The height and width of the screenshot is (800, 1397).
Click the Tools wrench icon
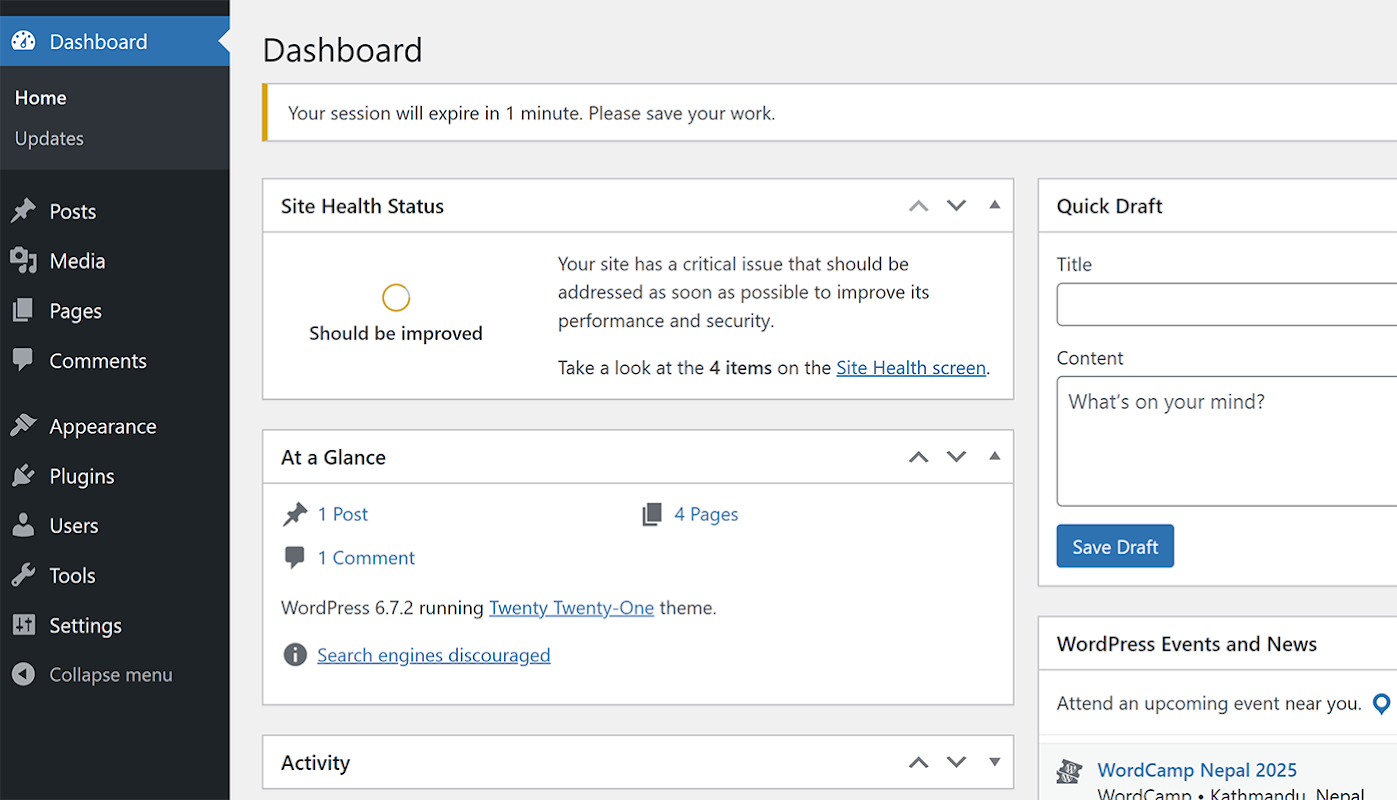23,576
